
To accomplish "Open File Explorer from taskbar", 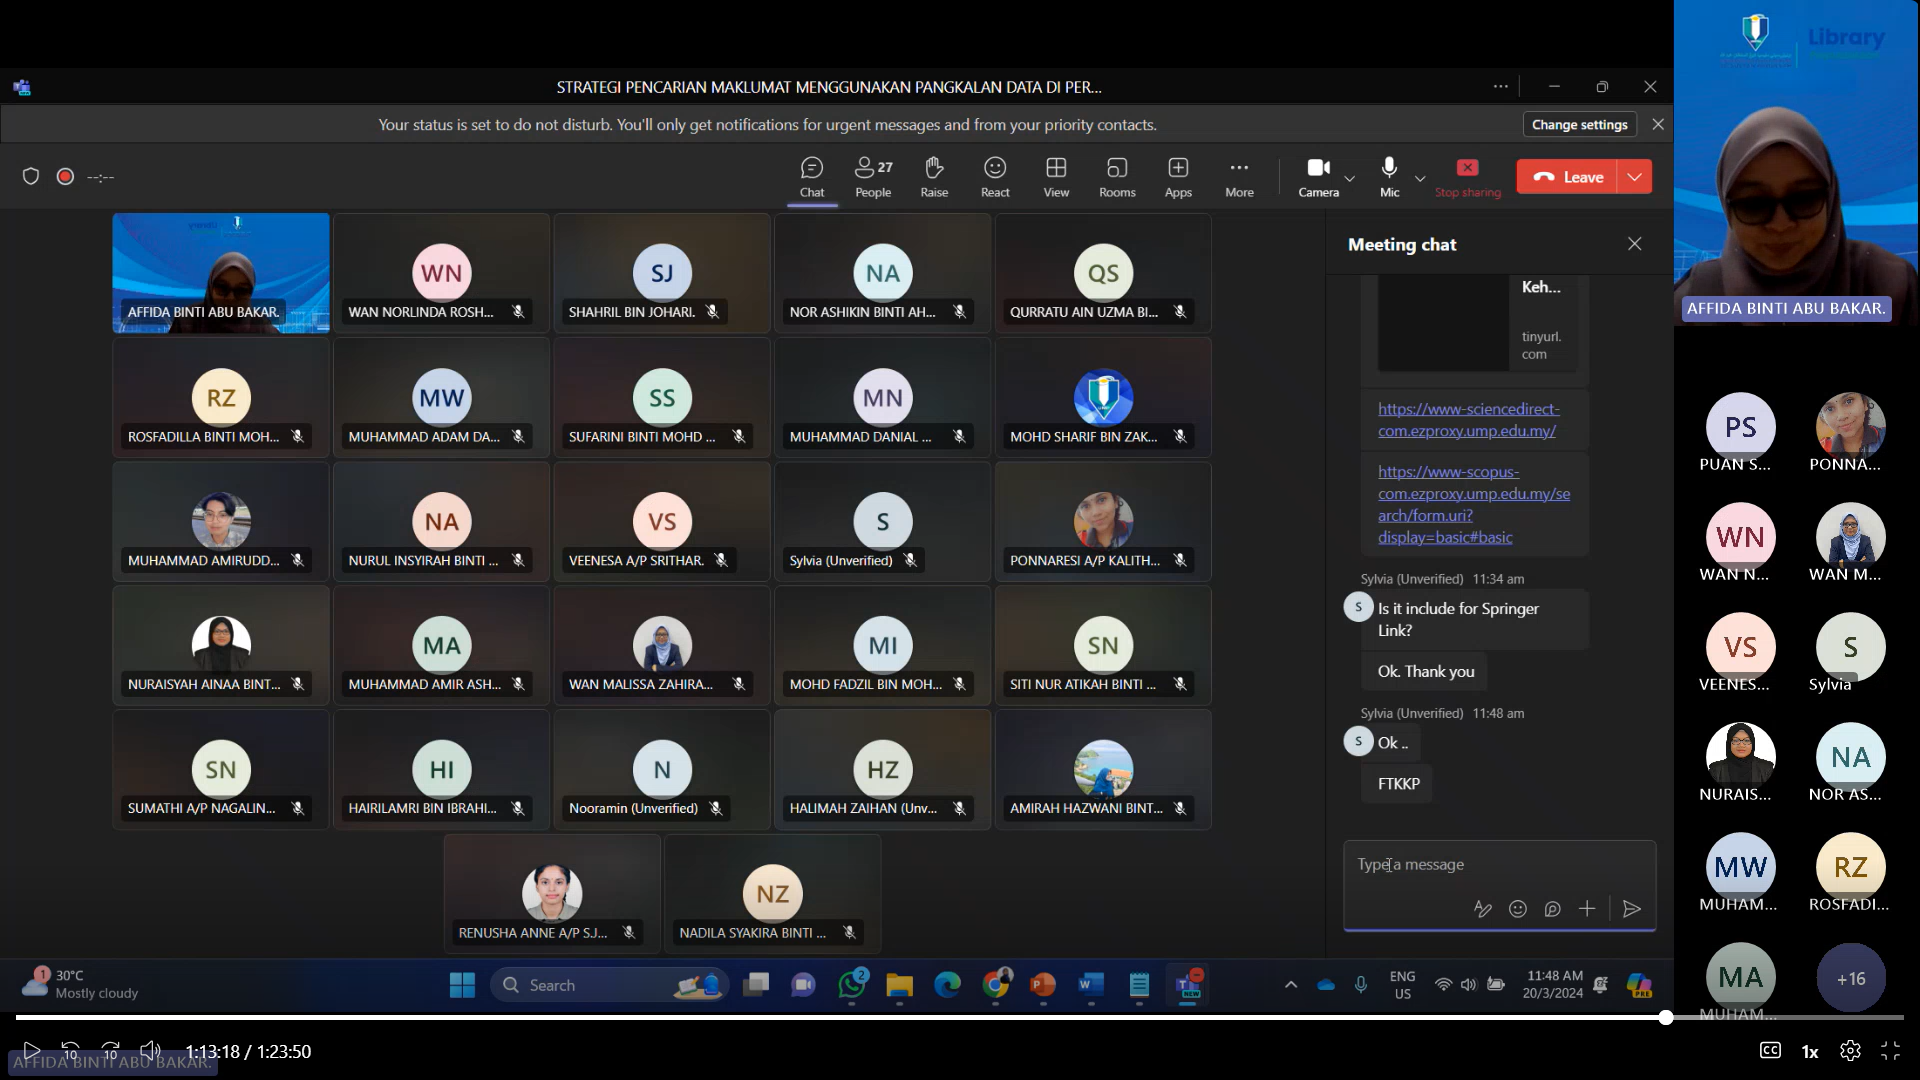I will tap(899, 985).
